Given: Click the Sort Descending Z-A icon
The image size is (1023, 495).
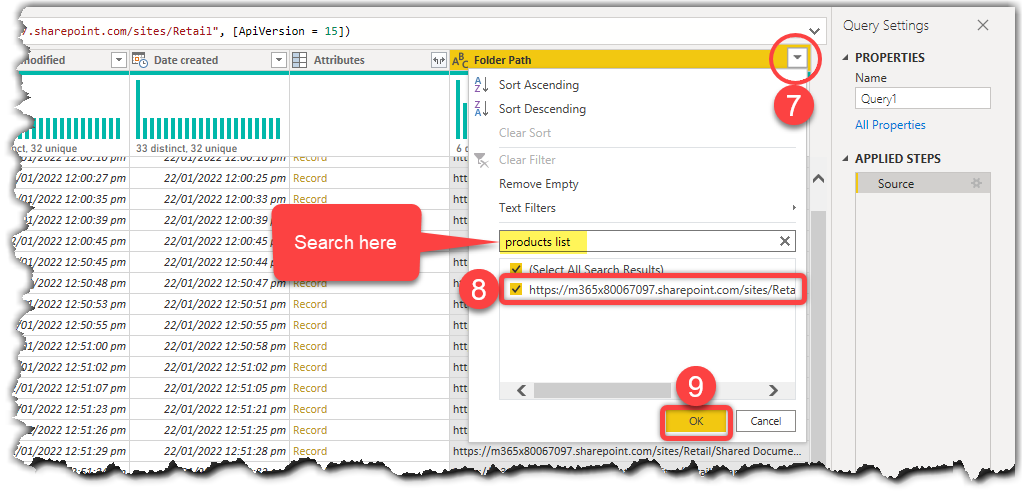Looking at the screenshot, I should (x=481, y=109).
